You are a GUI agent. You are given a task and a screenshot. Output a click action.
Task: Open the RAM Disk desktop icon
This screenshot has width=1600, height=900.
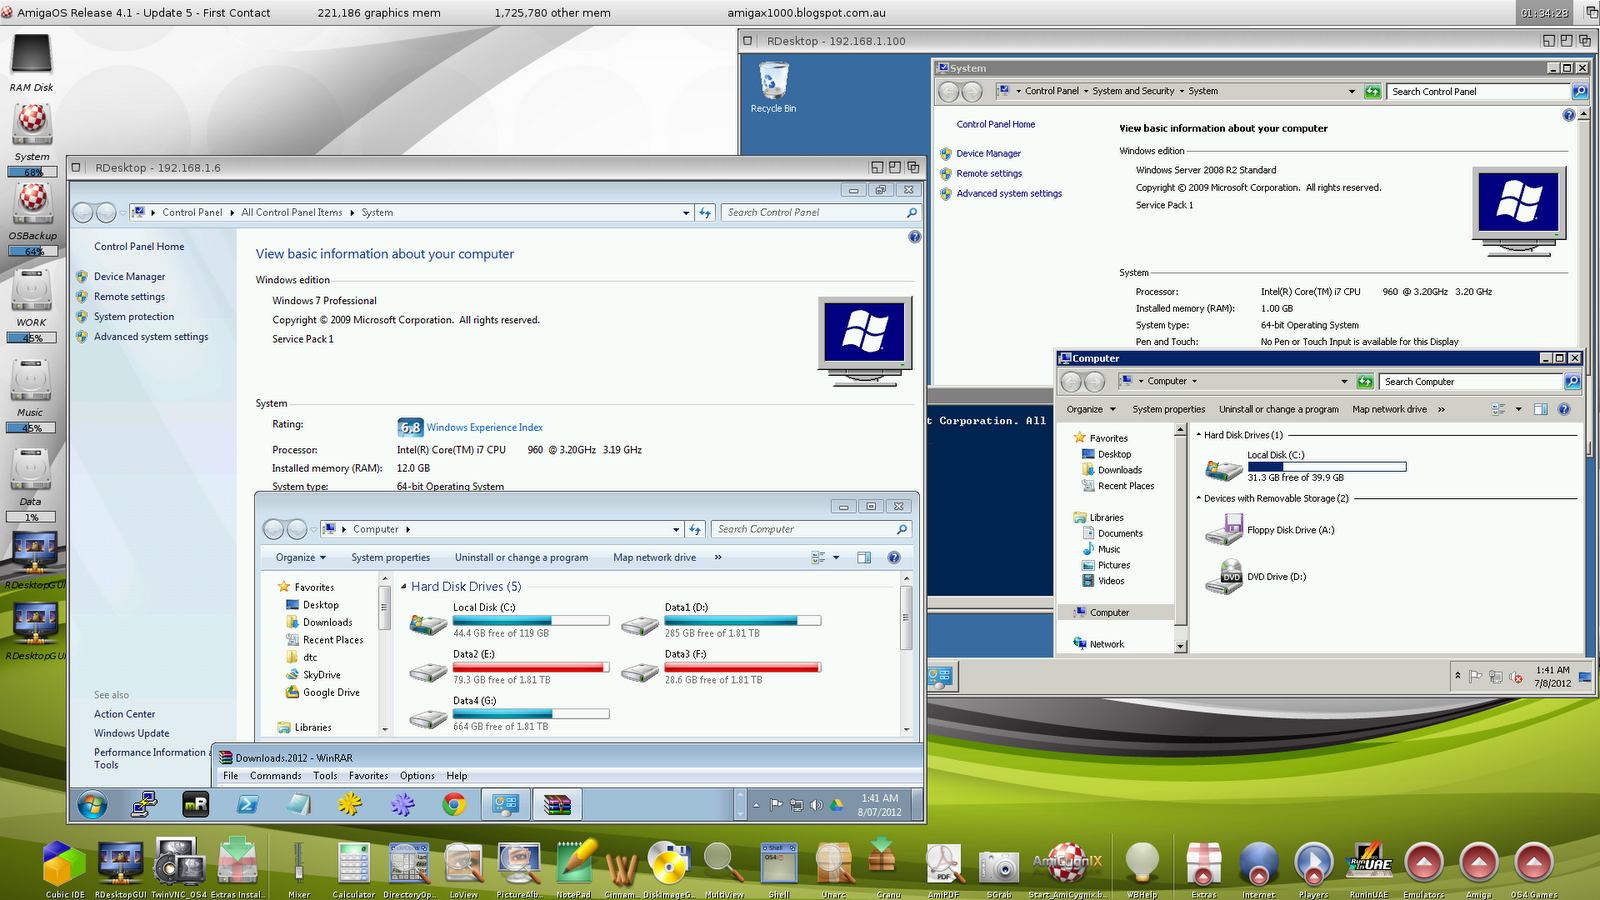(31, 55)
